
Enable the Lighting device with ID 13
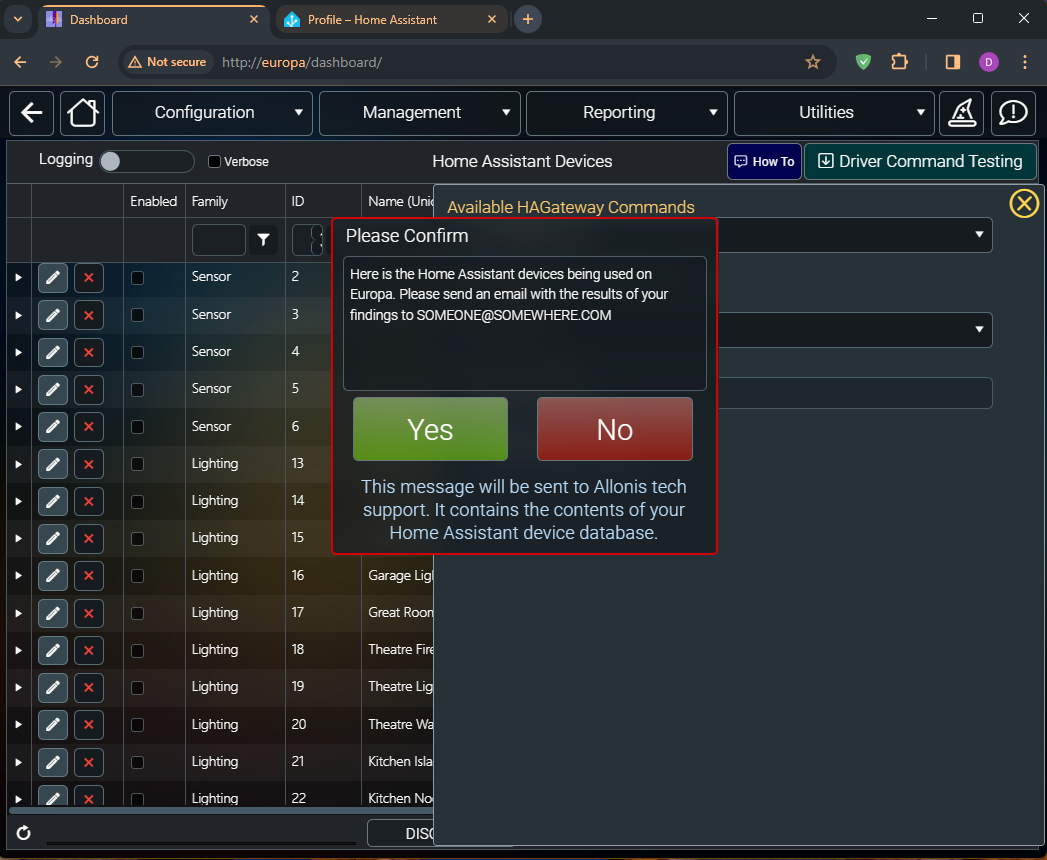click(138, 464)
